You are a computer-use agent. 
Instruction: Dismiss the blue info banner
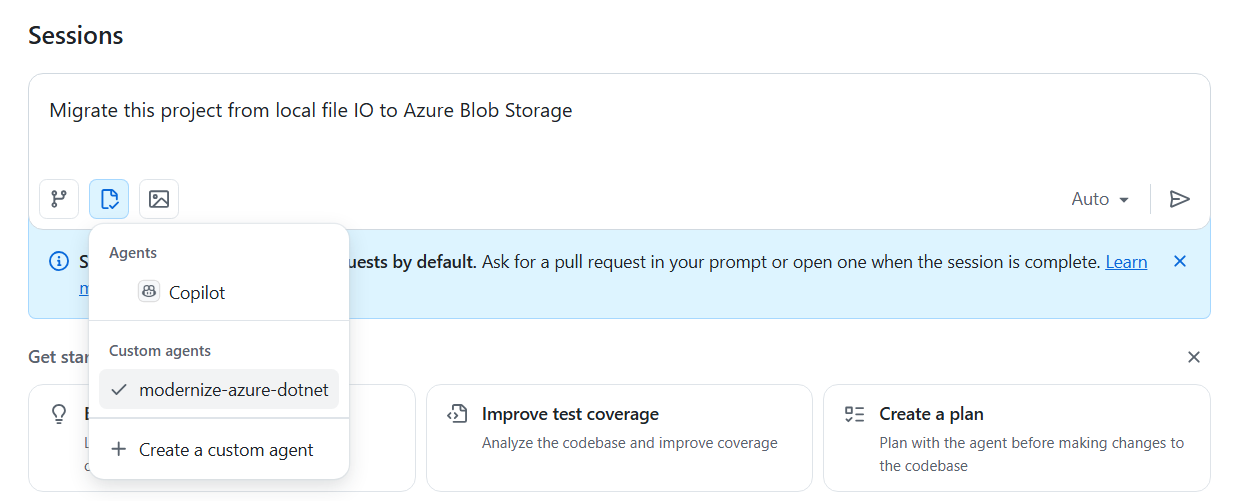coord(1180,262)
